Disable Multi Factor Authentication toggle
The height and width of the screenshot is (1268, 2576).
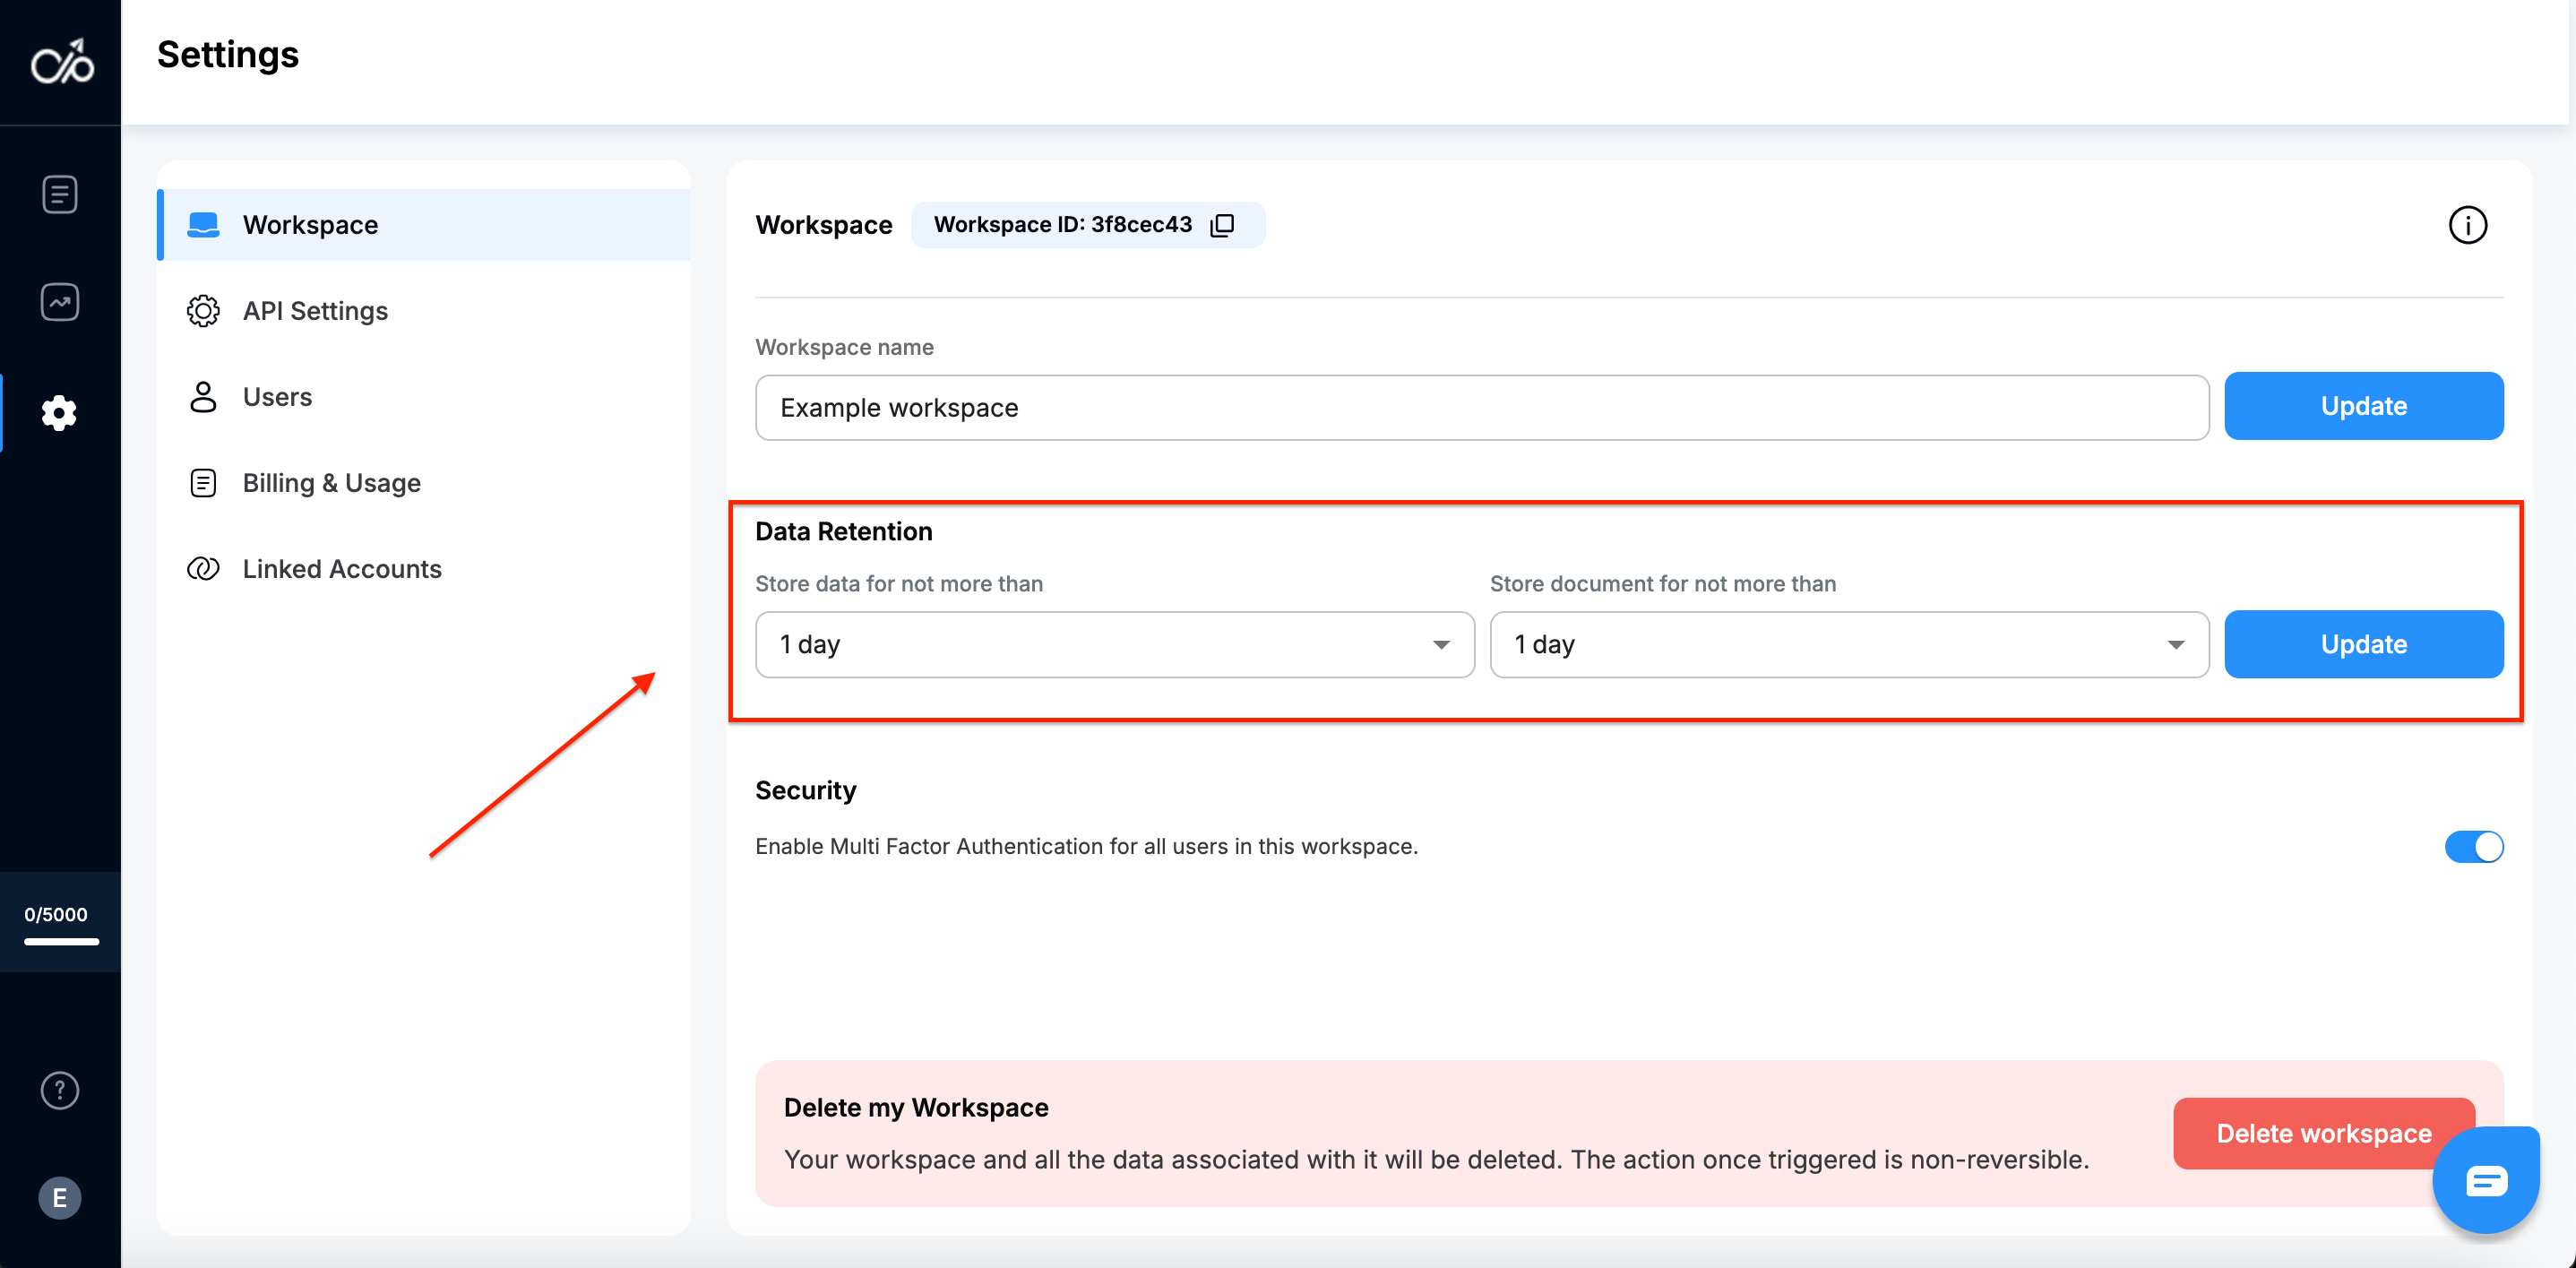(x=2473, y=847)
